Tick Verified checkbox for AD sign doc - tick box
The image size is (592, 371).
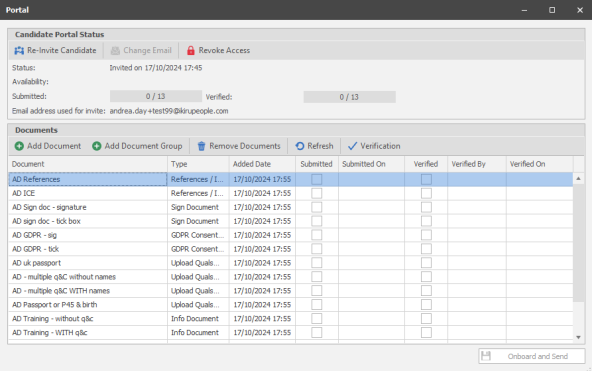(426, 221)
